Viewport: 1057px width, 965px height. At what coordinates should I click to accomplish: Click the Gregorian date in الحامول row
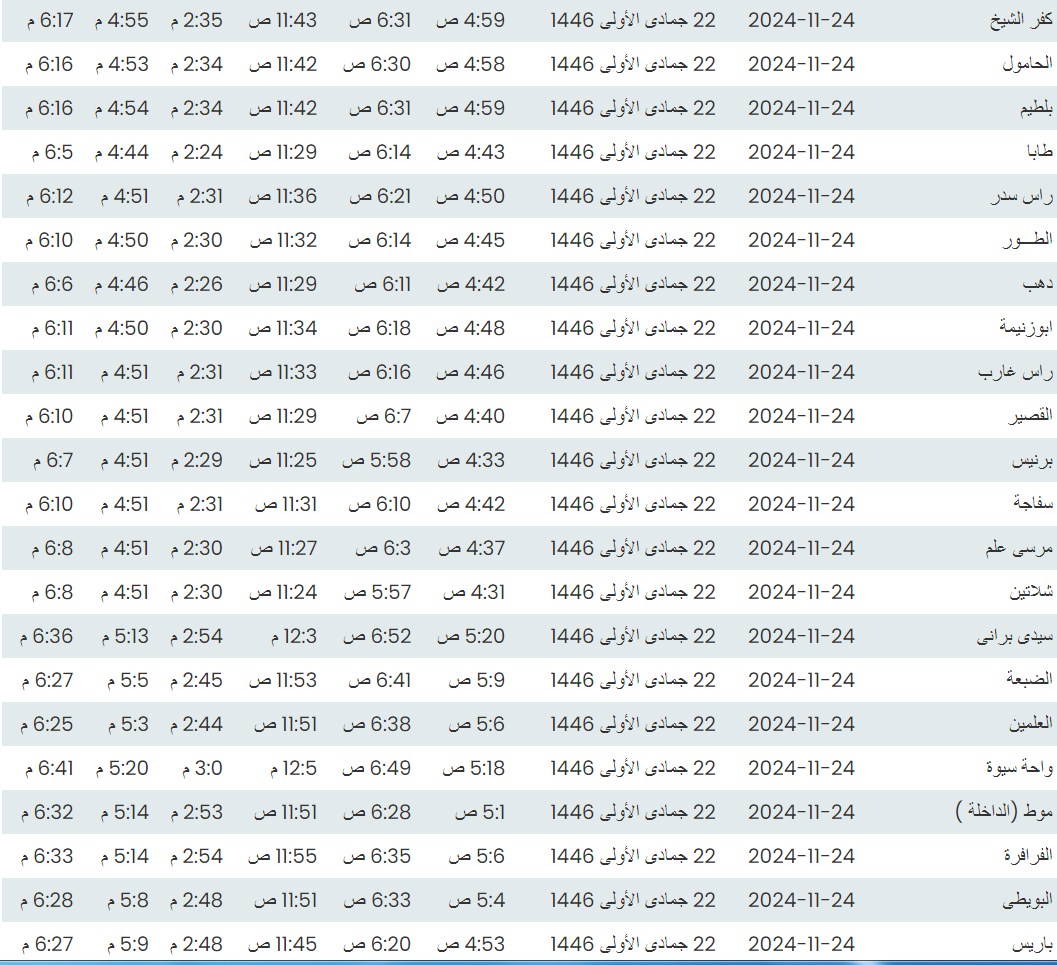tap(801, 65)
